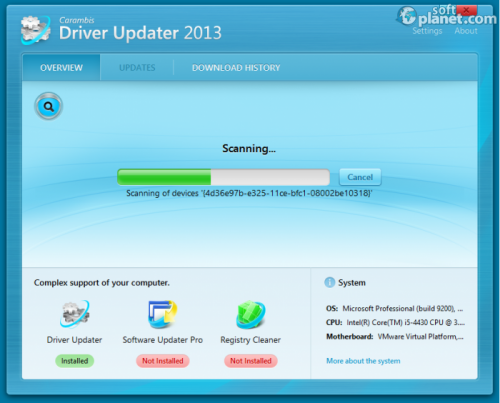
Task: Open the Updates tab
Action: tap(137, 68)
